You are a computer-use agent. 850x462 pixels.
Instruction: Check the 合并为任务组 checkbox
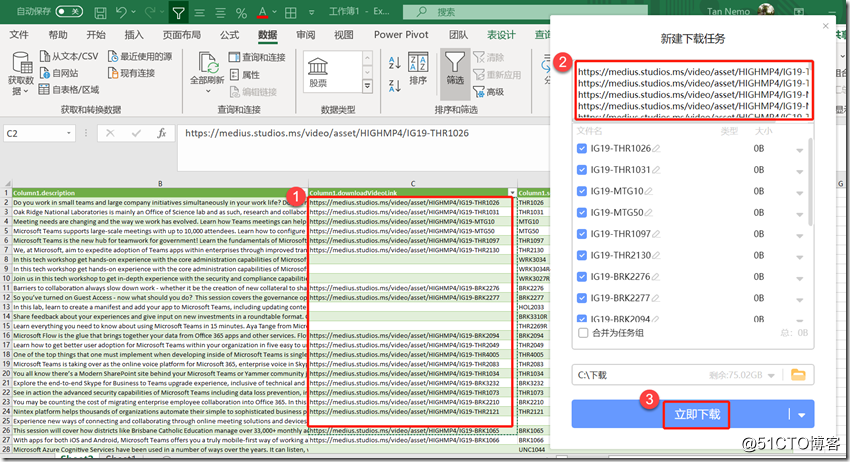[x=583, y=333]
